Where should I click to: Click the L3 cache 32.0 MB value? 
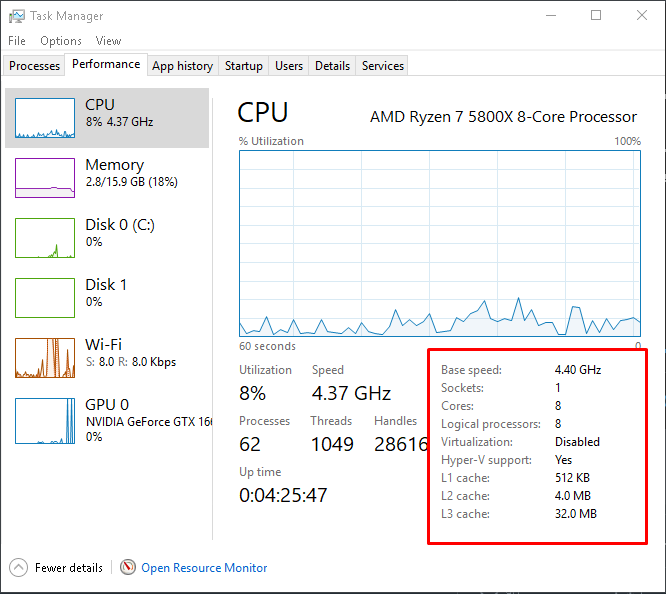[x=576, y=514]
